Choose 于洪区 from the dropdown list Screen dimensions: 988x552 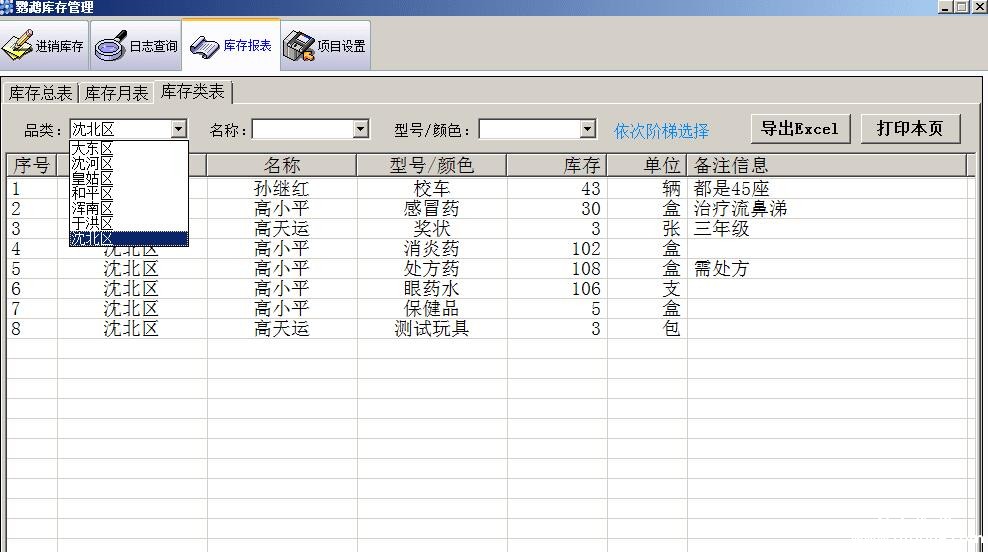[129, 223]
